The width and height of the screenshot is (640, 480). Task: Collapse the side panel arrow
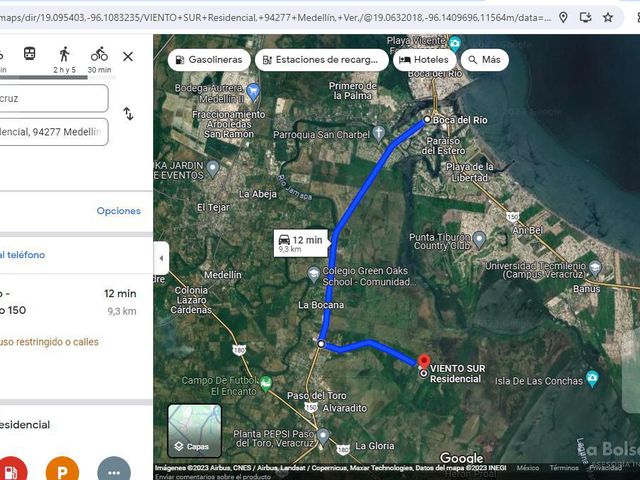161,258
